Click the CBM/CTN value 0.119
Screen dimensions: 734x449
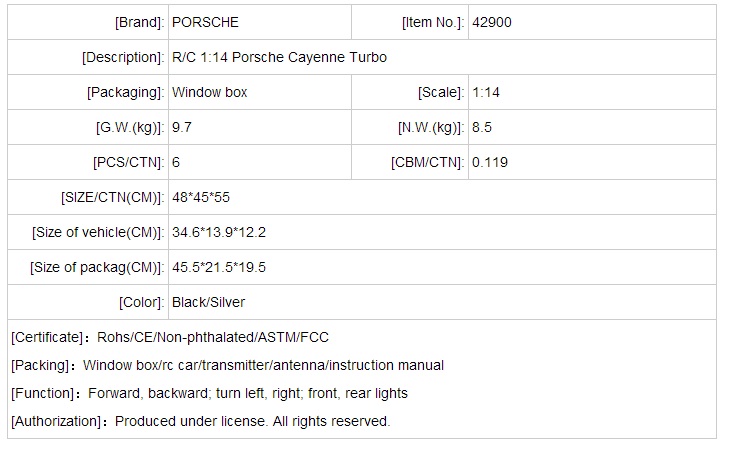(490, 162)
